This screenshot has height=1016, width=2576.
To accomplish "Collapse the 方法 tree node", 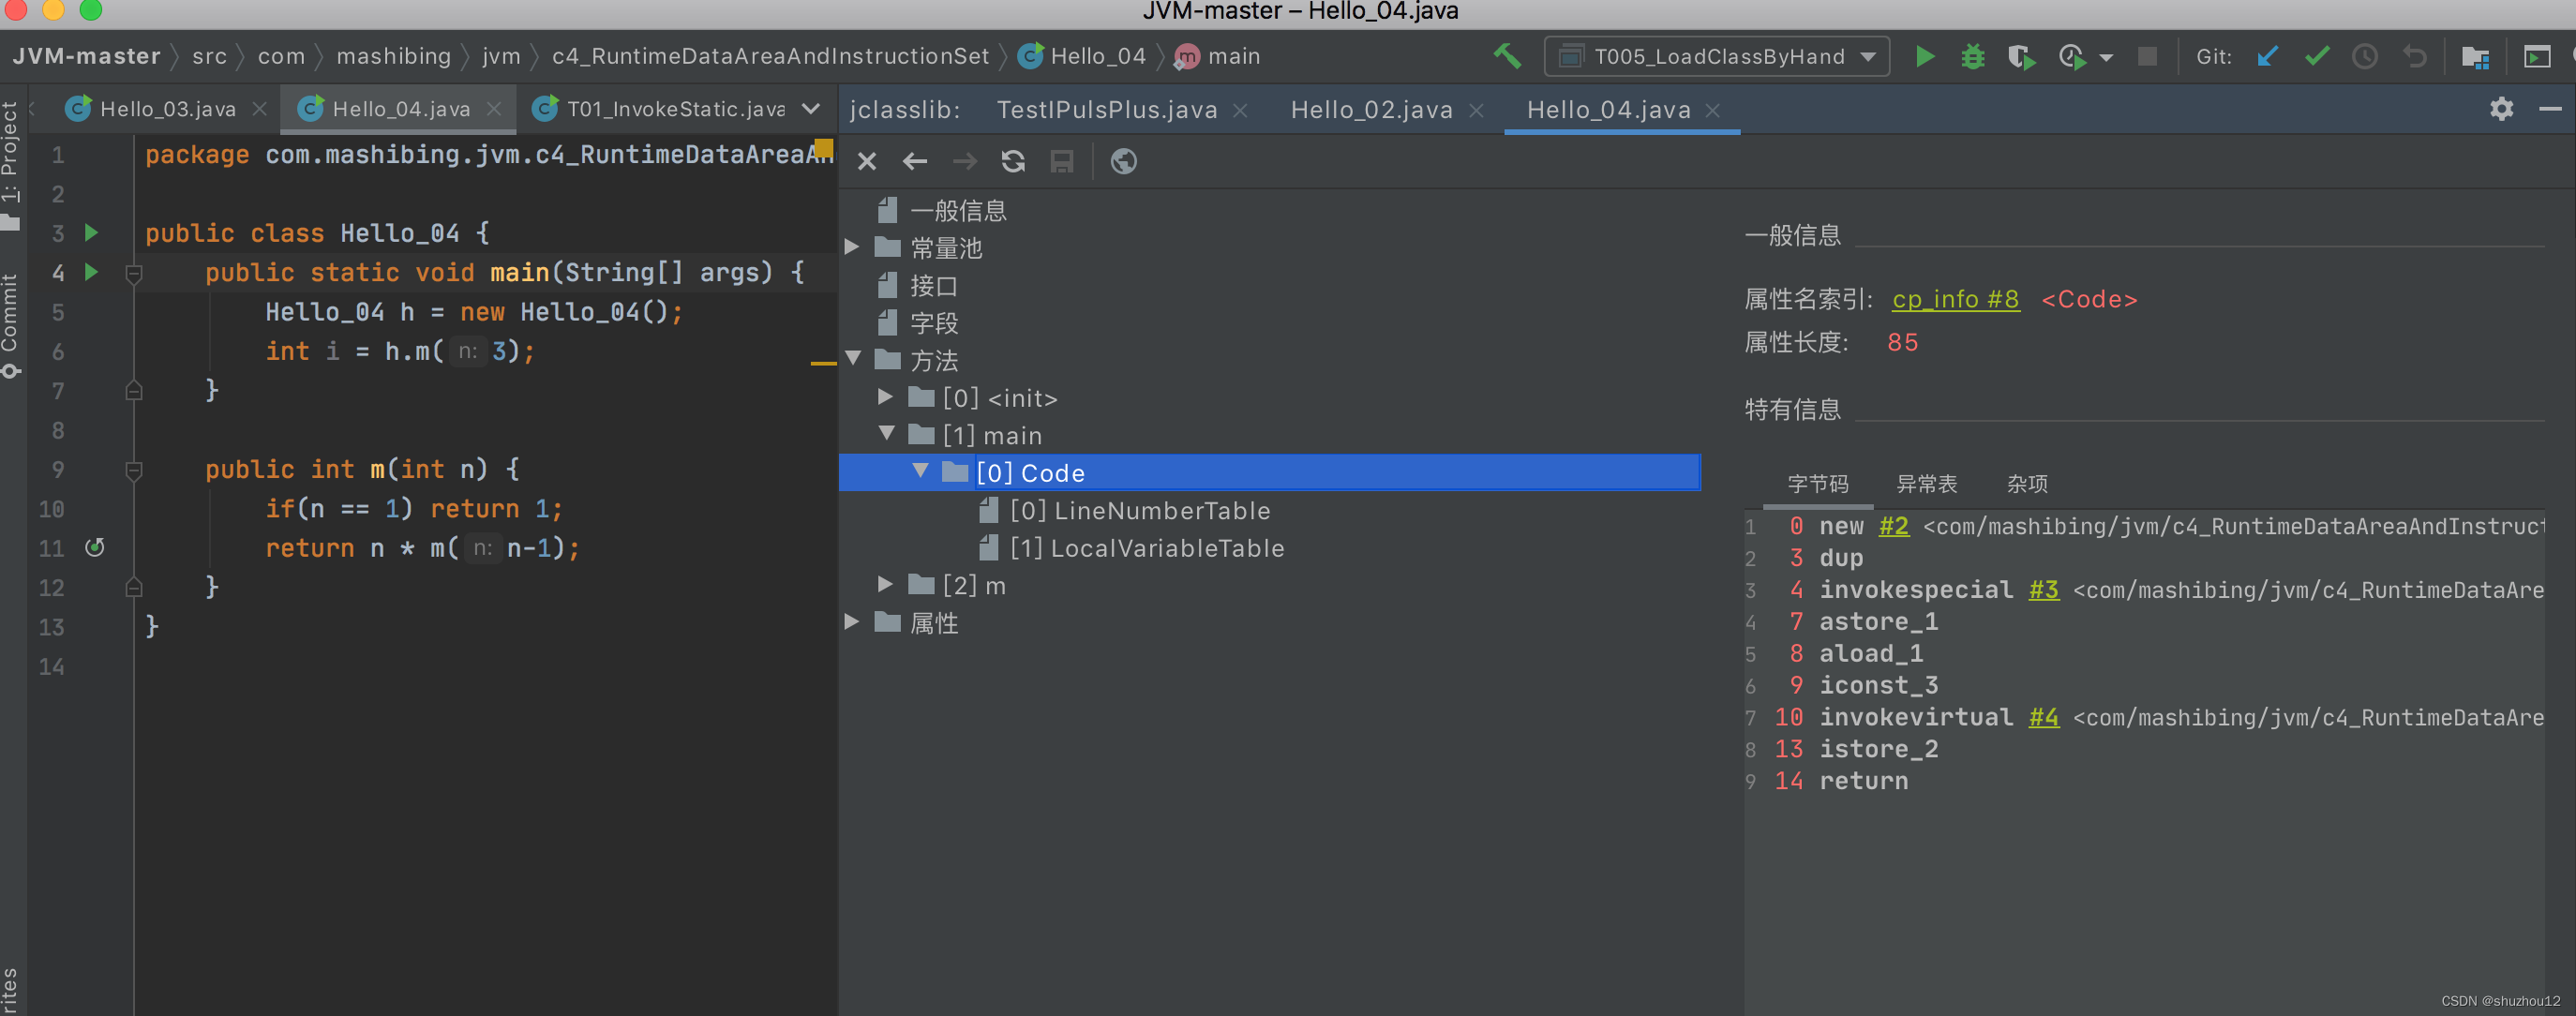I will tap(853, 359).
